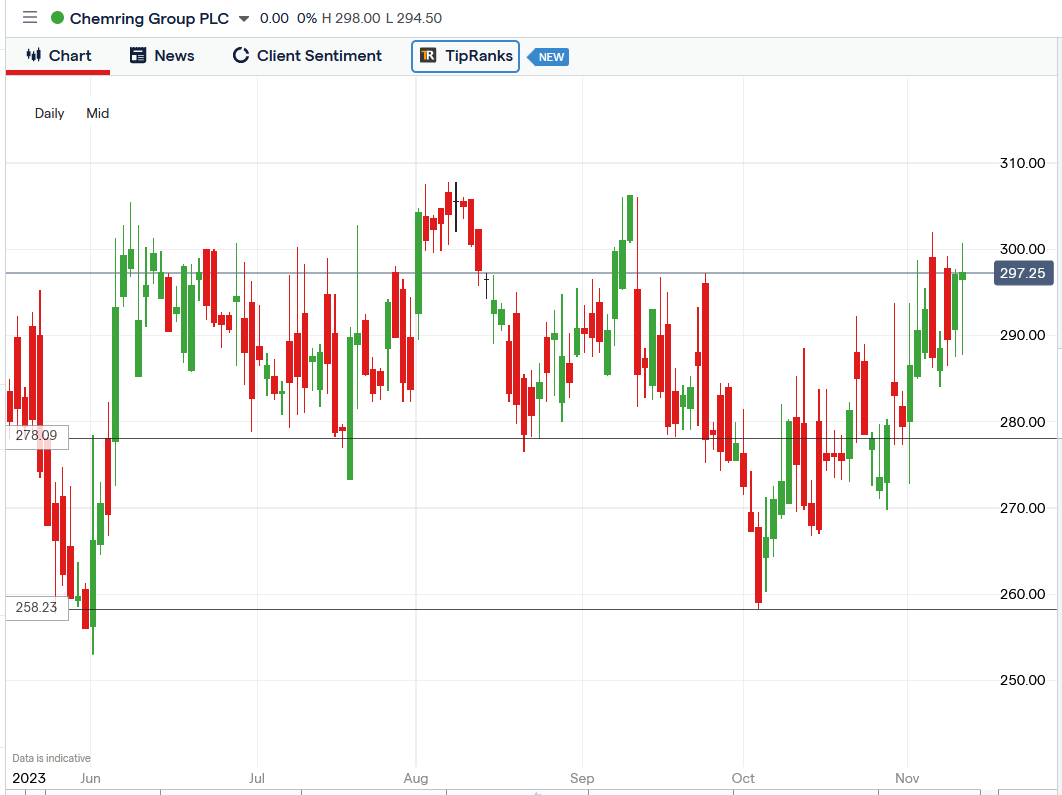Click the 260.00 price axis label
The image size is (1062, 795).
pyautogui.click(x=1023, y=594)
